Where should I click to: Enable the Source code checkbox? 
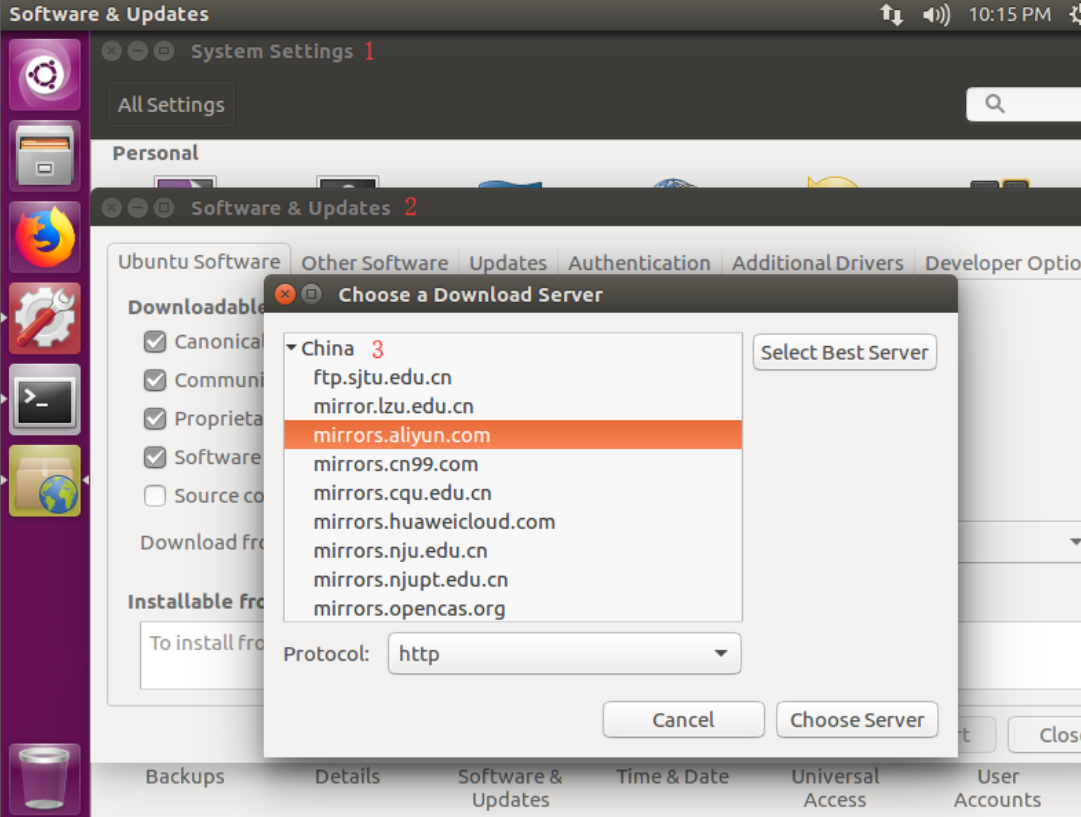coord(155,496)
